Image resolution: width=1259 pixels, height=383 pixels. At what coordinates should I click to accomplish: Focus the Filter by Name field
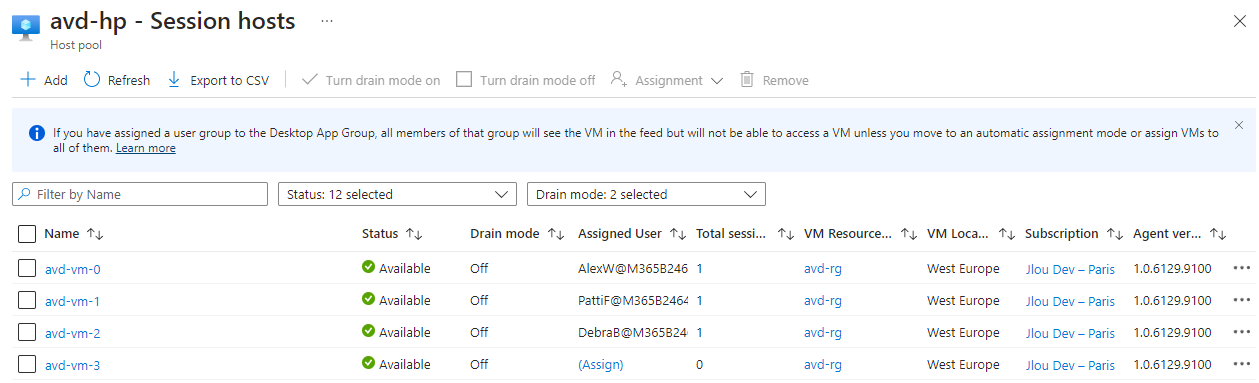[x=140, y=194]
